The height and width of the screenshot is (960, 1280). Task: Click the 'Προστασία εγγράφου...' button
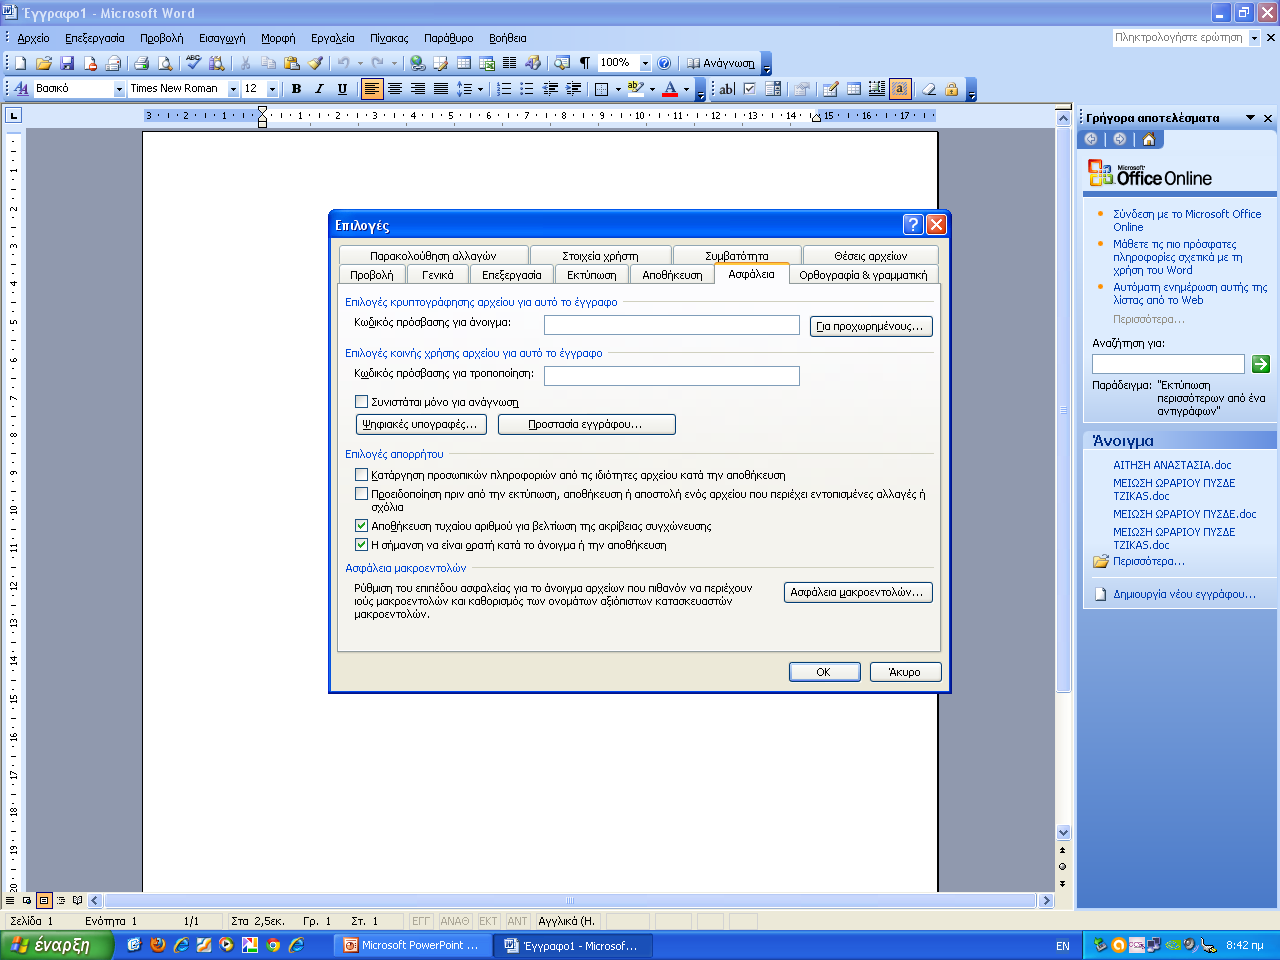(x=586, y=424)
